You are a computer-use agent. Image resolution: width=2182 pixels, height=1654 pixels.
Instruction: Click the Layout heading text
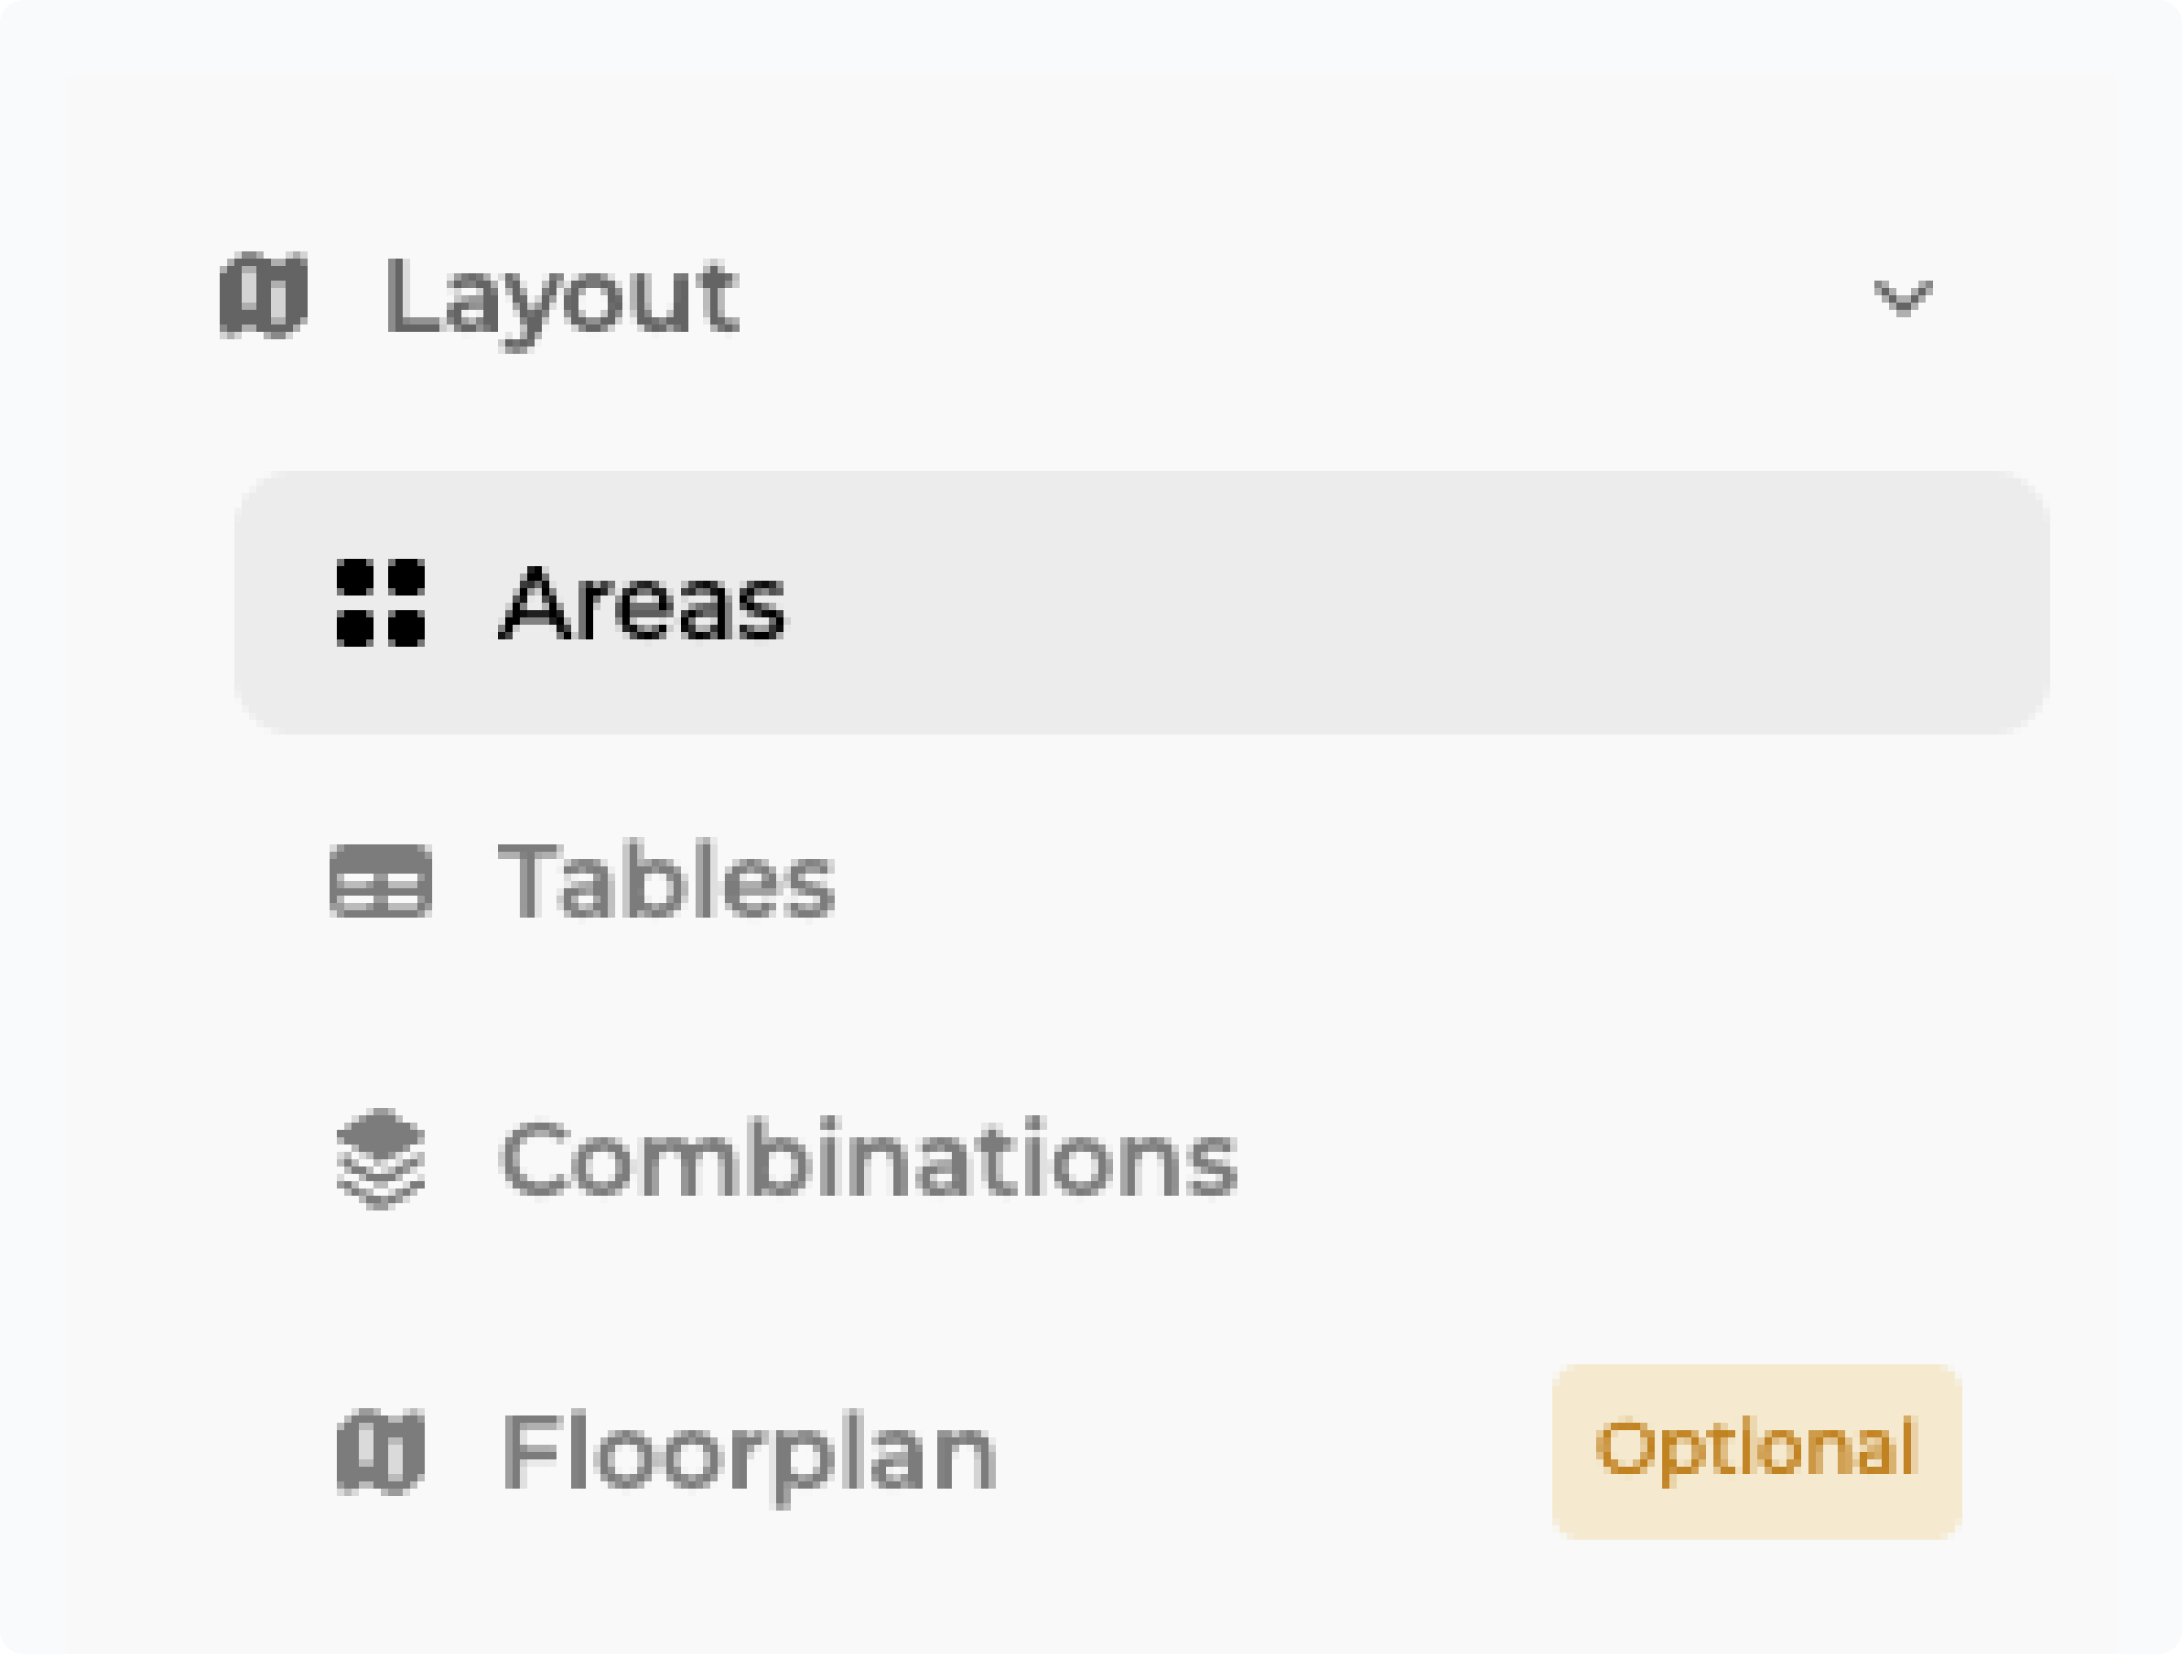[561, 298]
